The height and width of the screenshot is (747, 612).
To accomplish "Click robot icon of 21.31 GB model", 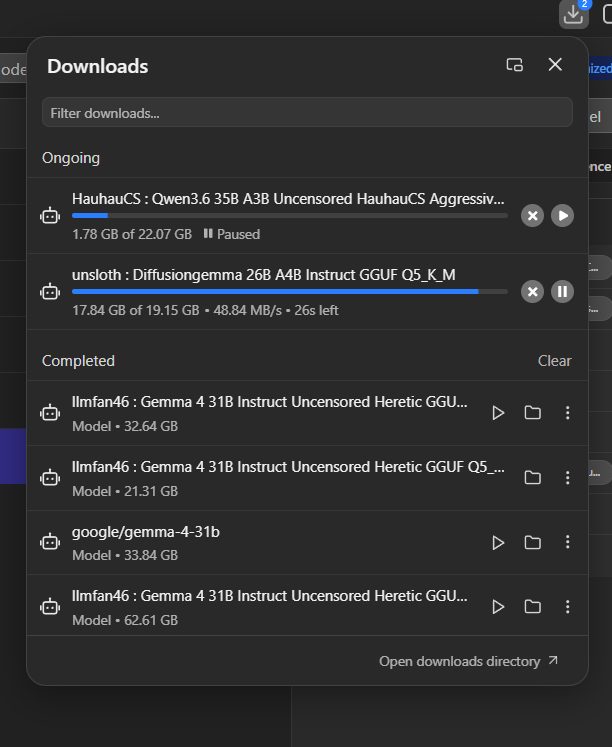I will coord(50,477).
